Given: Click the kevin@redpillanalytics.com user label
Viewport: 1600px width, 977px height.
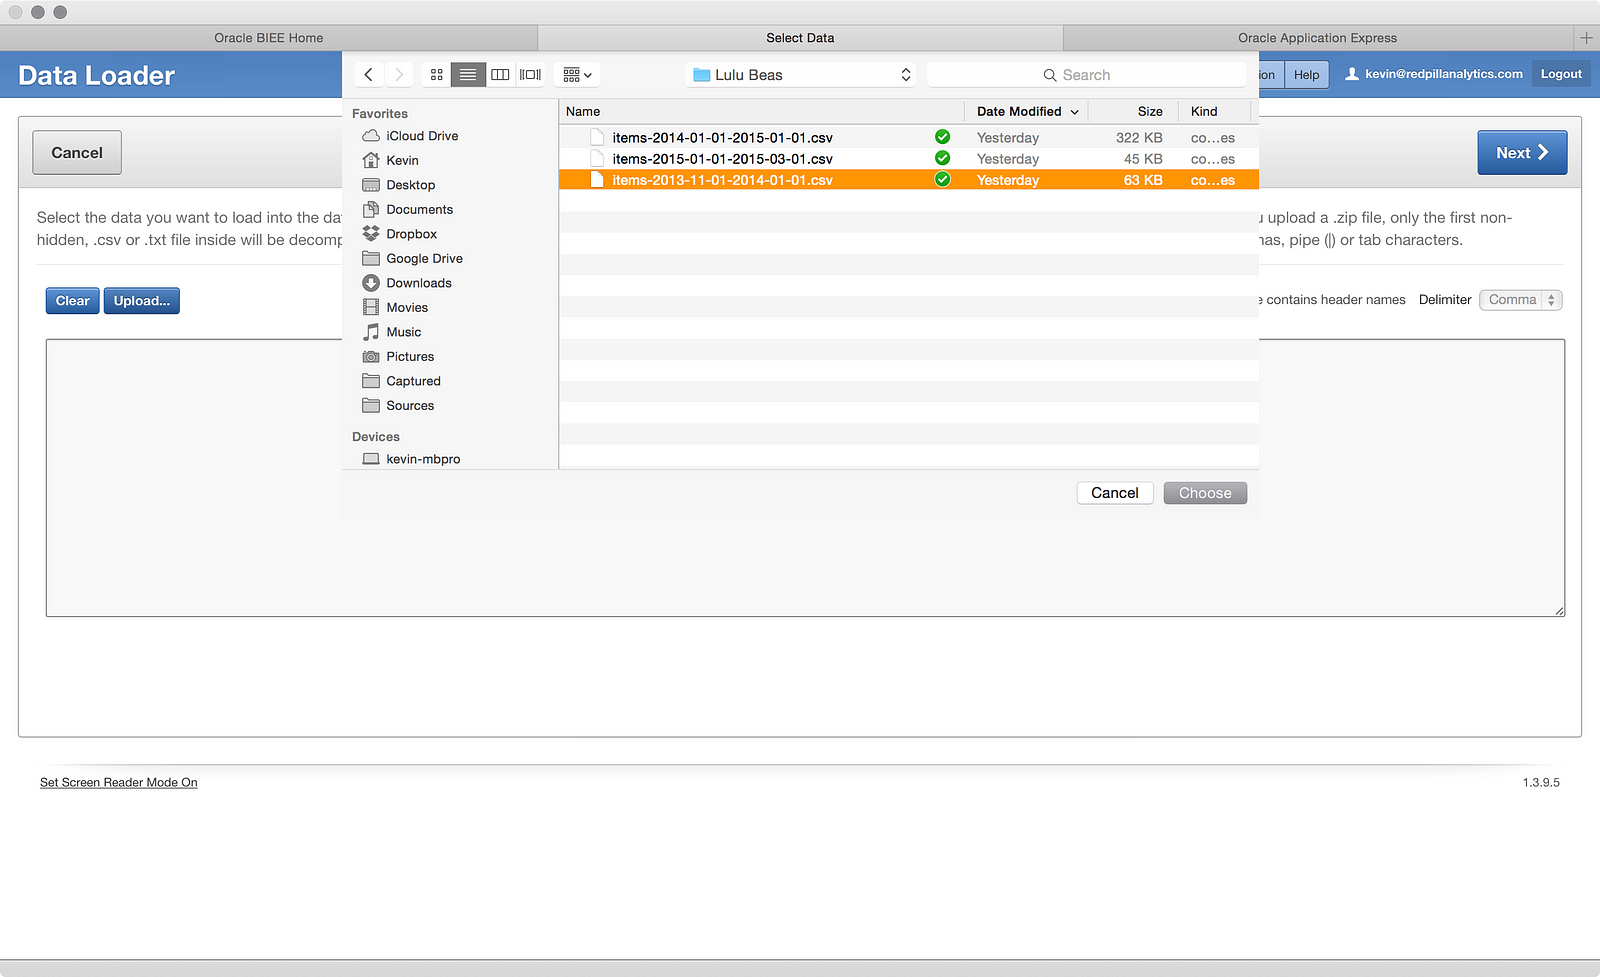Looking at the screenshot, I should (x=1444, y=74).
